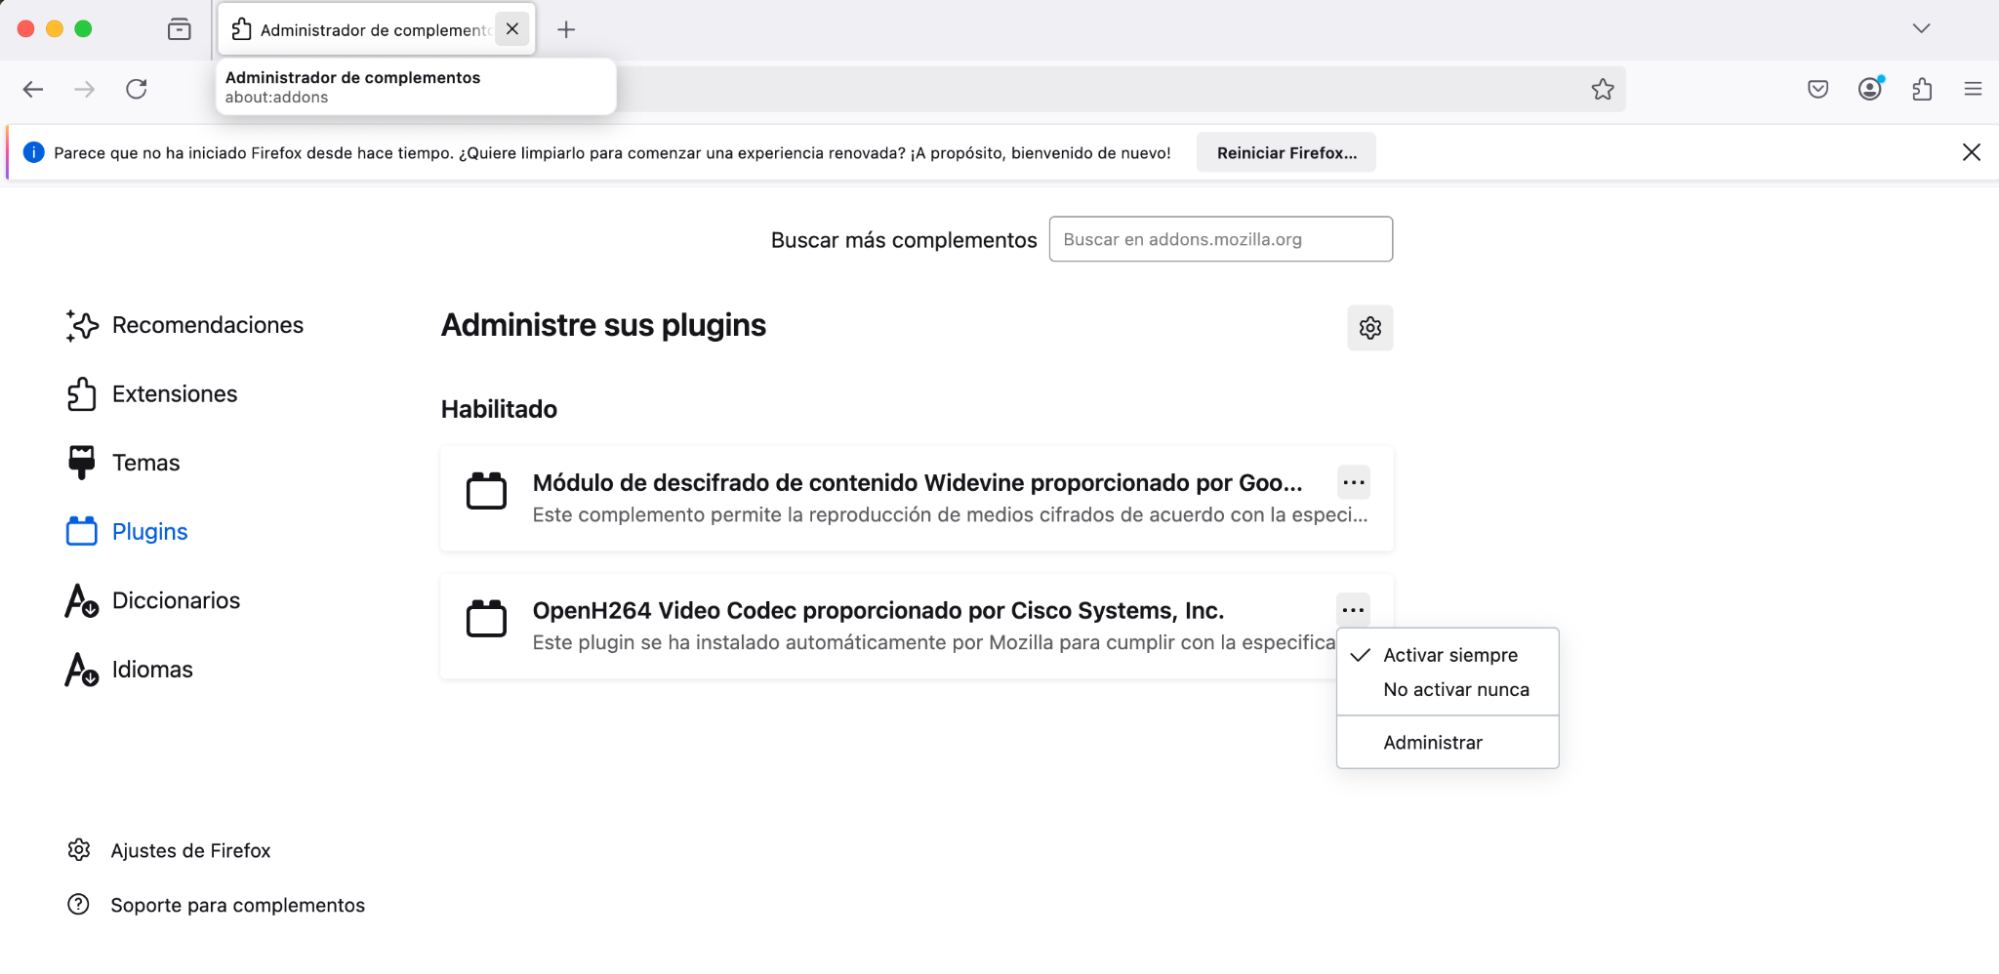This screenshot has width=1999, height=974.
Task: Open the Extensiones sidebar section
Action: click(x=175, y=394)
